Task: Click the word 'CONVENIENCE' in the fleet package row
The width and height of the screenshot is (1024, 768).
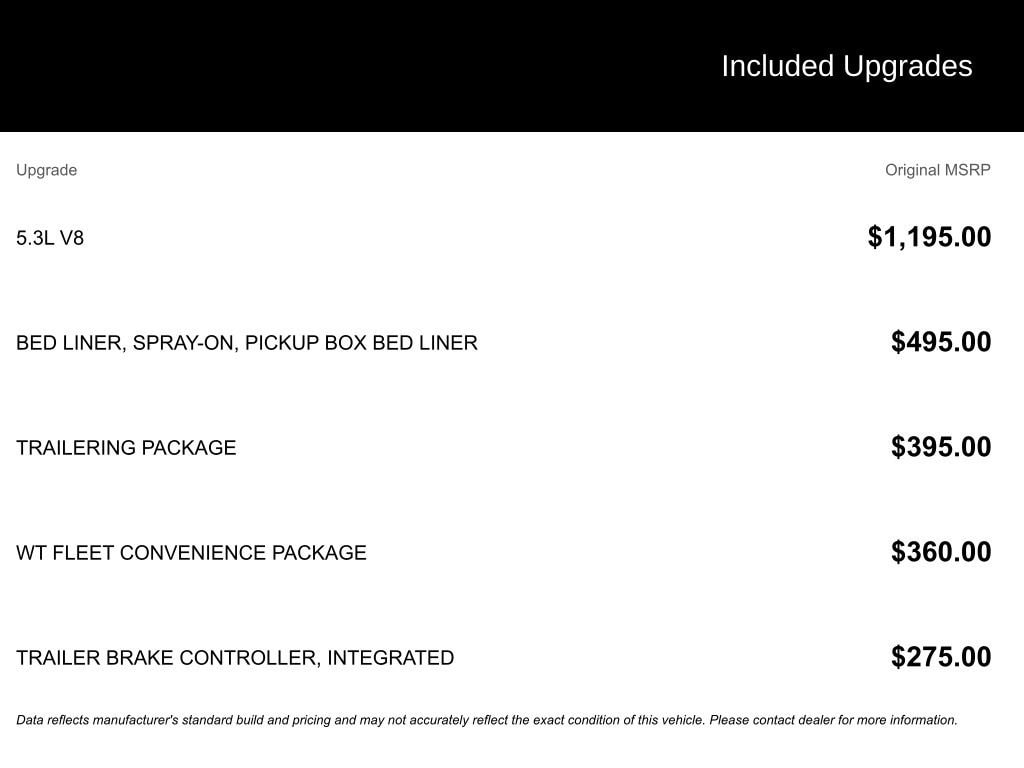Action: click(x=193, y=553)
